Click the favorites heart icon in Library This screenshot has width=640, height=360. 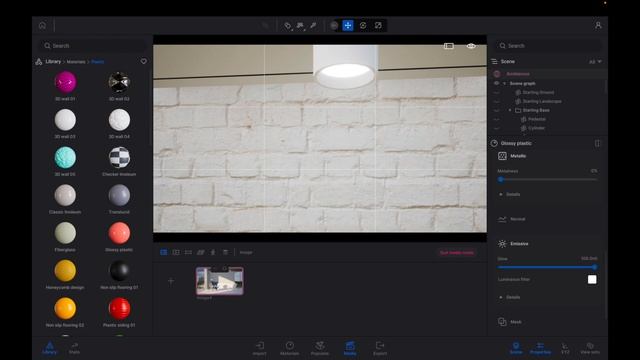144,61
